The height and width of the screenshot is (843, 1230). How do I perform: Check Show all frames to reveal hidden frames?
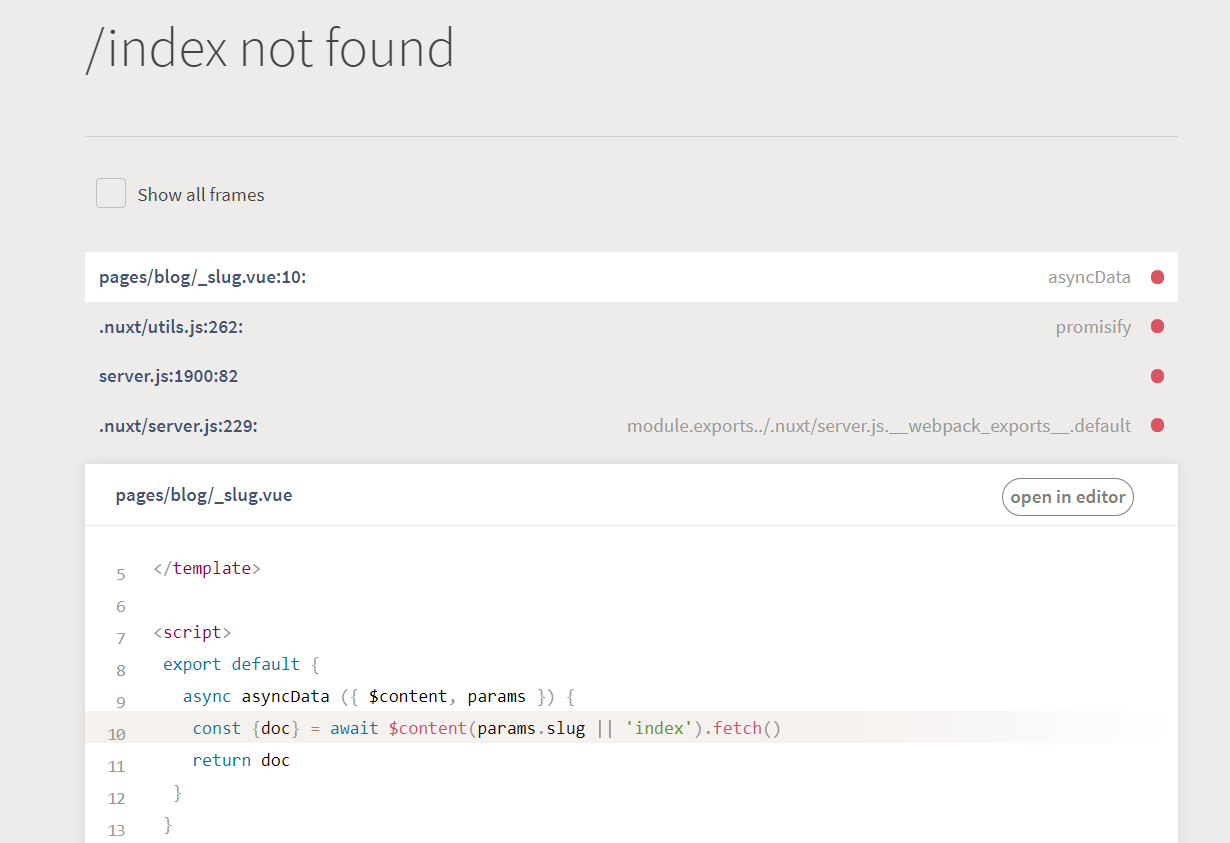coord(110,192)
